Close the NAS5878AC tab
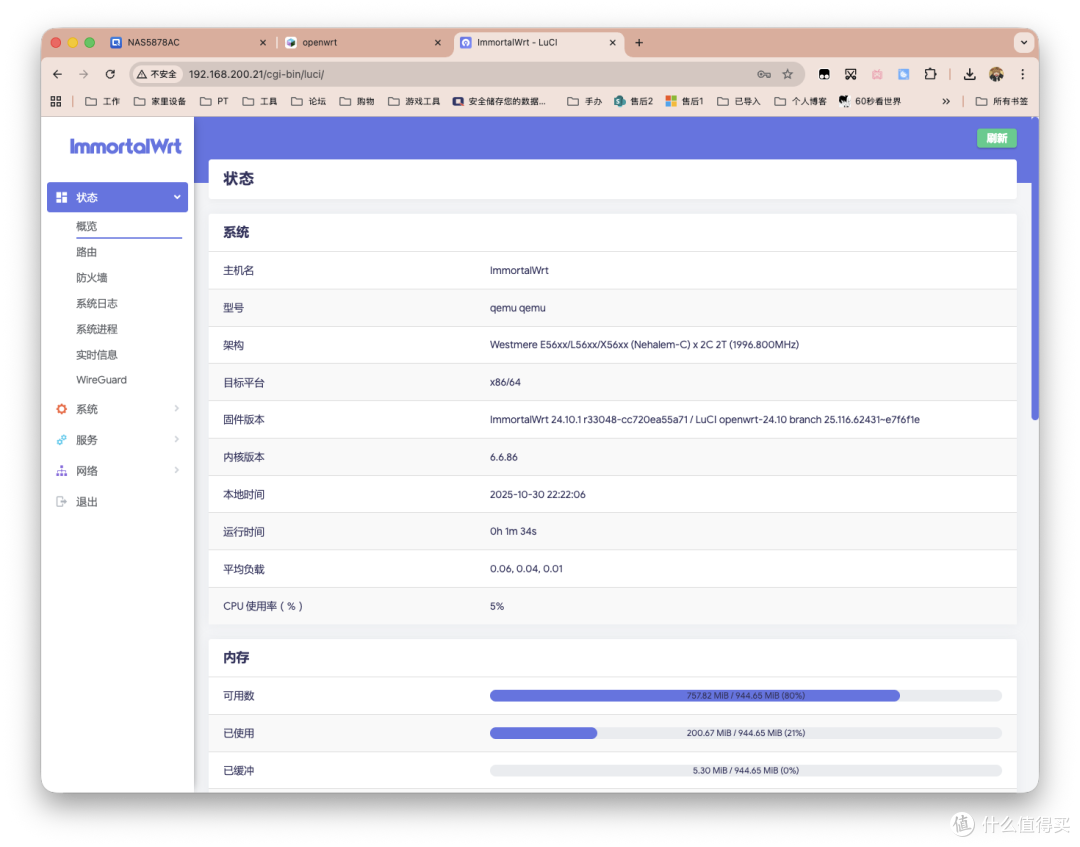The width and height of the screenshot is (1080, 847). 263,43
